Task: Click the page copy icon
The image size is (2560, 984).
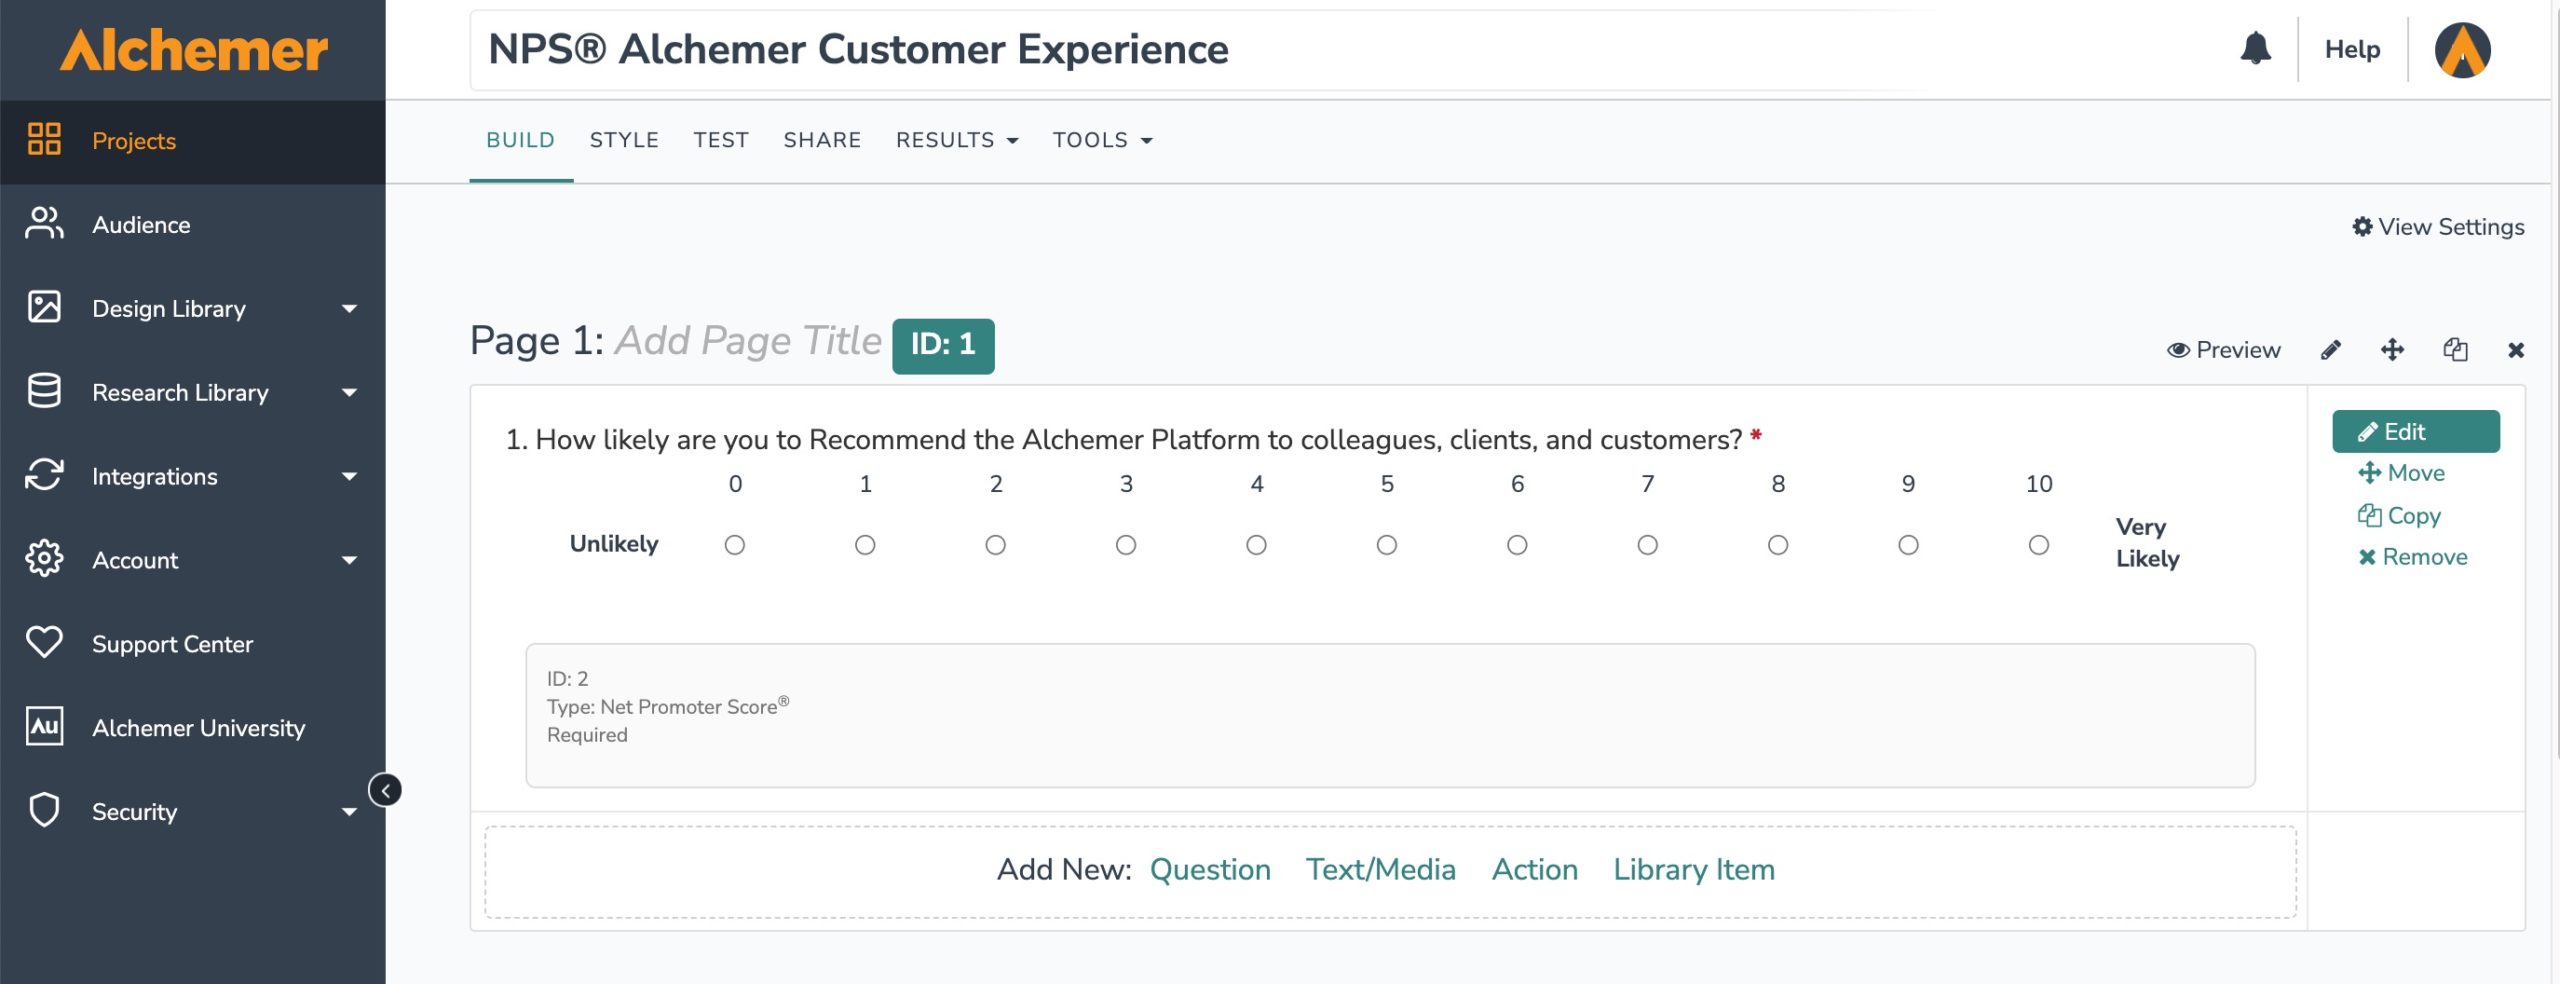Action: tap(2455, 350)
